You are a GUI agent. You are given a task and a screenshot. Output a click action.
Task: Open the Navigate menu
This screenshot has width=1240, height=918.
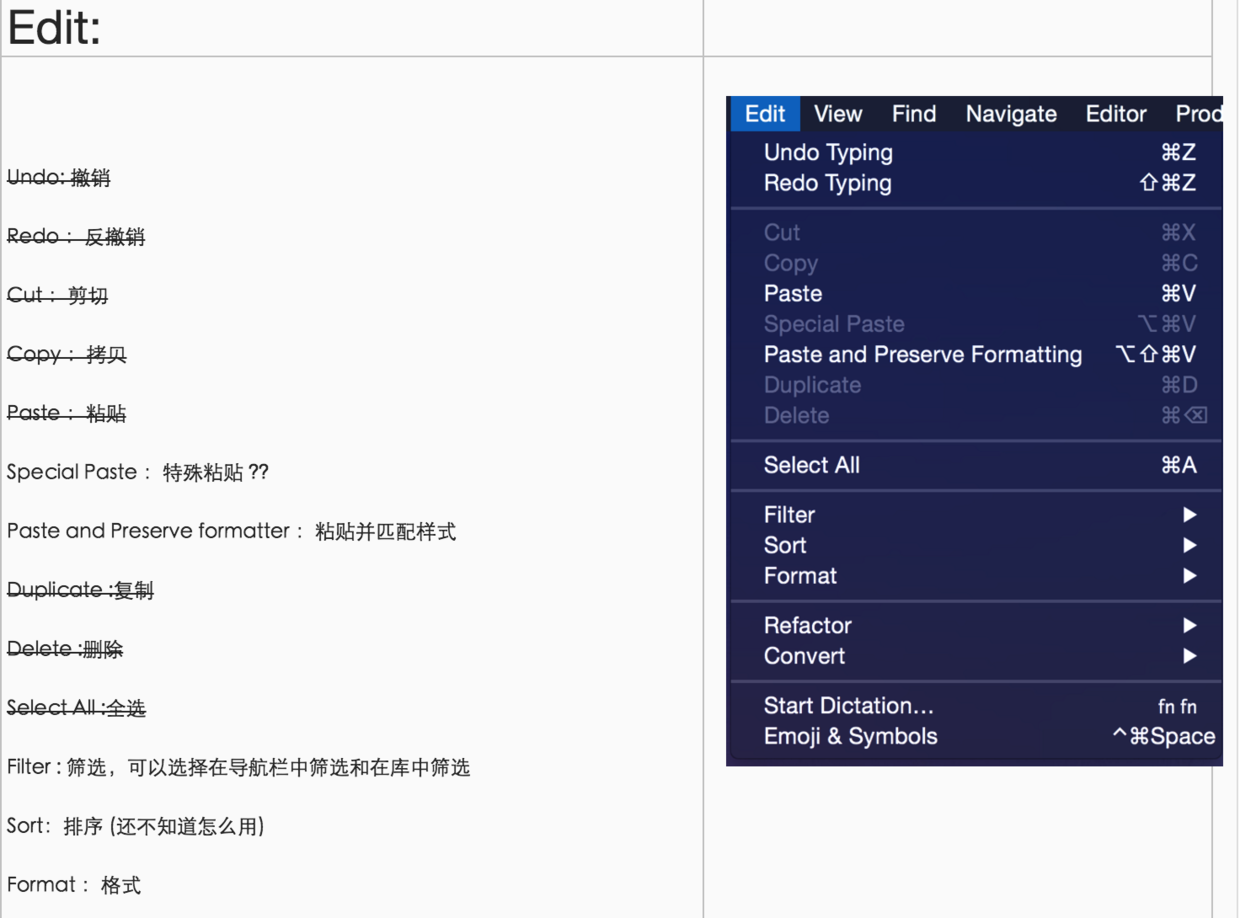tap(1011, 114)
